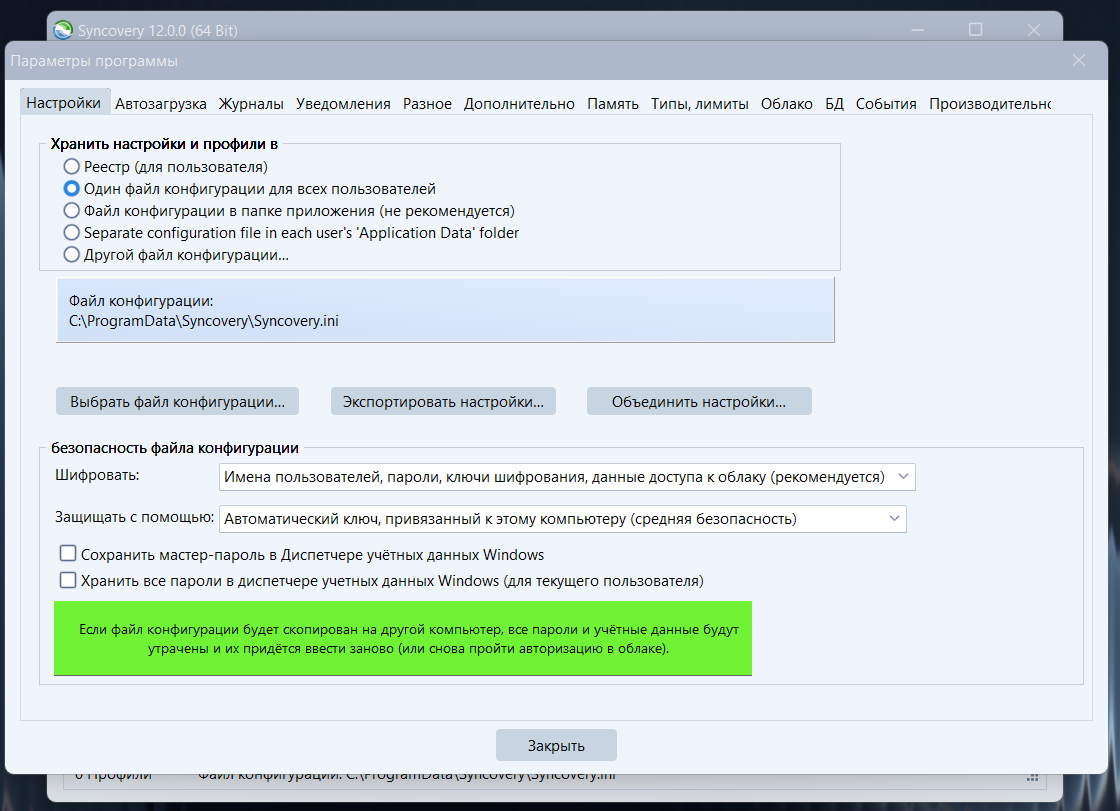Click the безопасность файла конфигурации group label
The height and width of the screenshot is (811, 1120).
[175, 448]
